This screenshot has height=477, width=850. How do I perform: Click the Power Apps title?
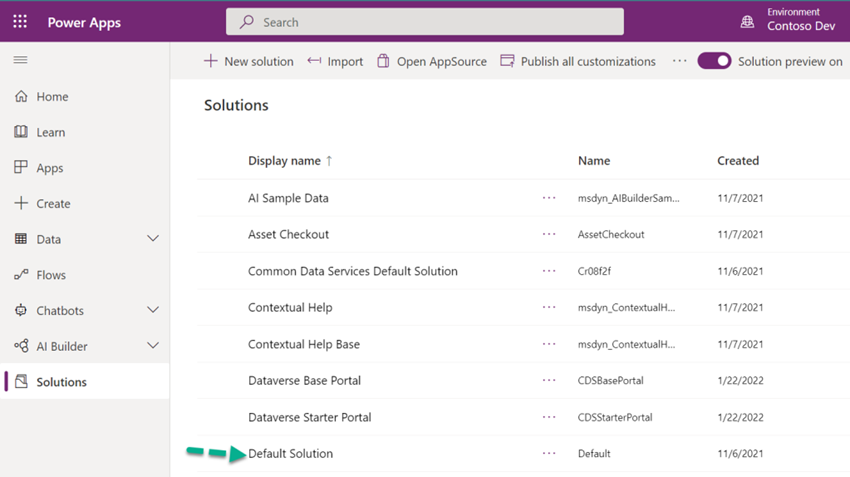[x=84, y=23]
